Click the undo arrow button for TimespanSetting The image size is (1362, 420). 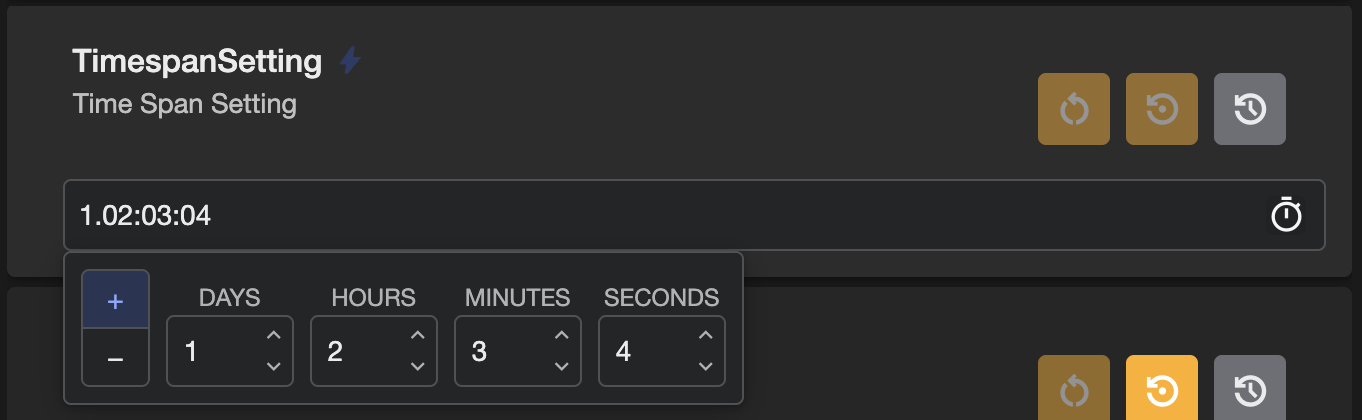pos(1074,109)
